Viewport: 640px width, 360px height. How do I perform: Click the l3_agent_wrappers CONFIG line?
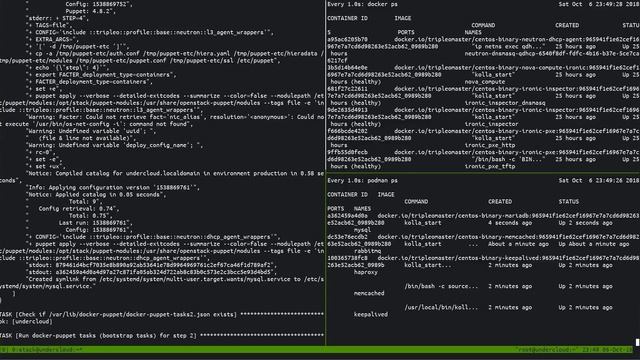coord(150,32)
